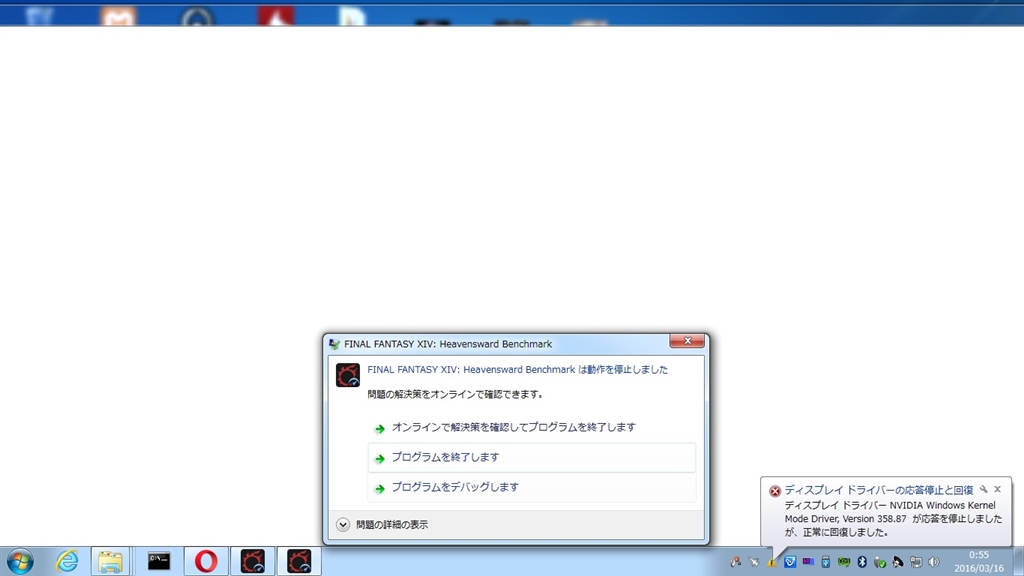Dismiss the display driver notification balloon

(x=997, y=489)
